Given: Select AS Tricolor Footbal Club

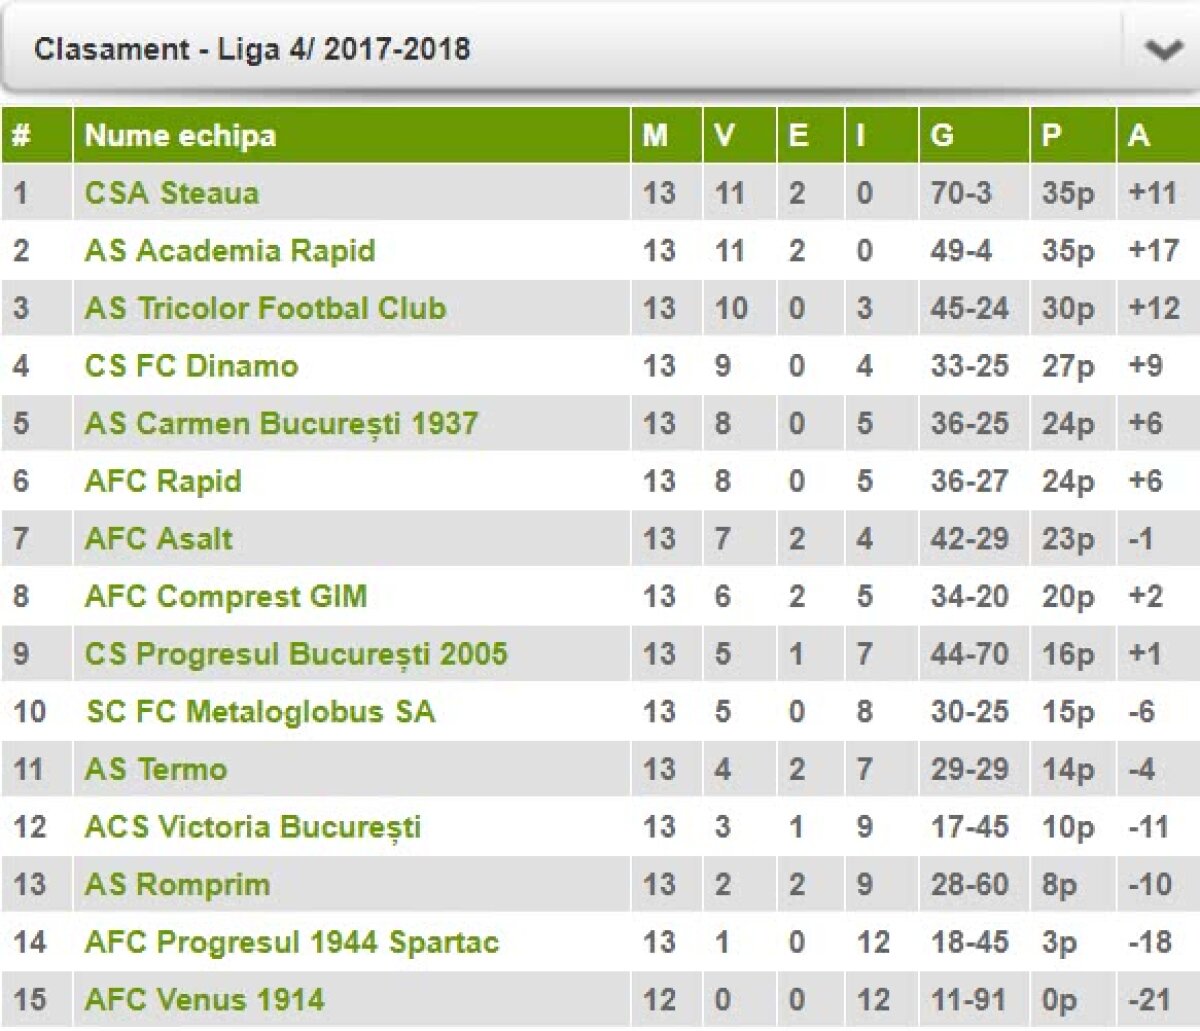Looking at the screenshot, I should tap(265, 308).
